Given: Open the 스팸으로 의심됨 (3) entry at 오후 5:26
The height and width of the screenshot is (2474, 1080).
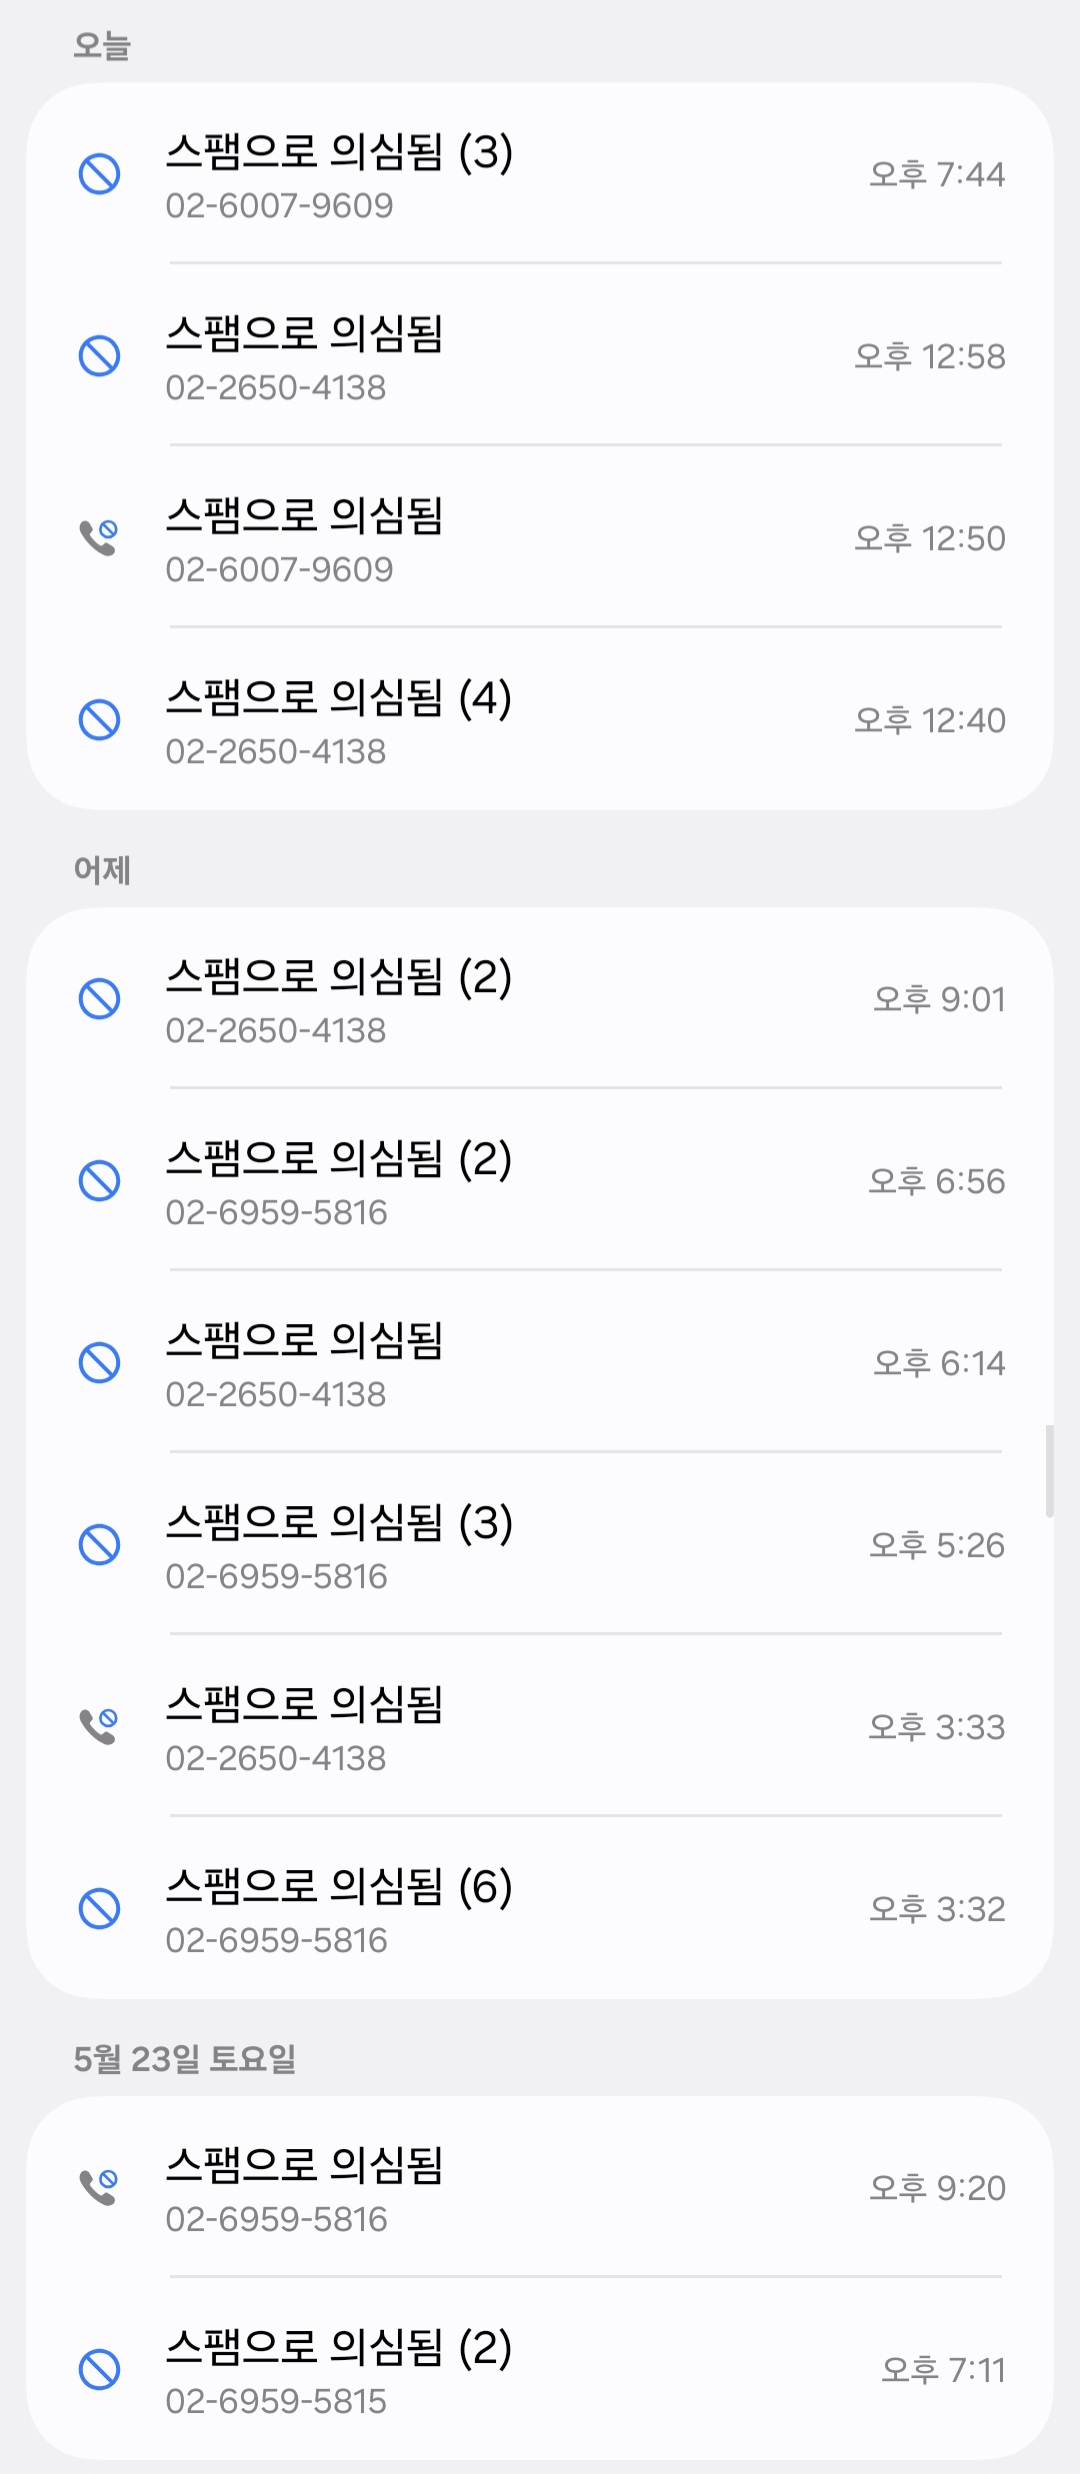Looking at the screenshot, I should pos(540,1544).
